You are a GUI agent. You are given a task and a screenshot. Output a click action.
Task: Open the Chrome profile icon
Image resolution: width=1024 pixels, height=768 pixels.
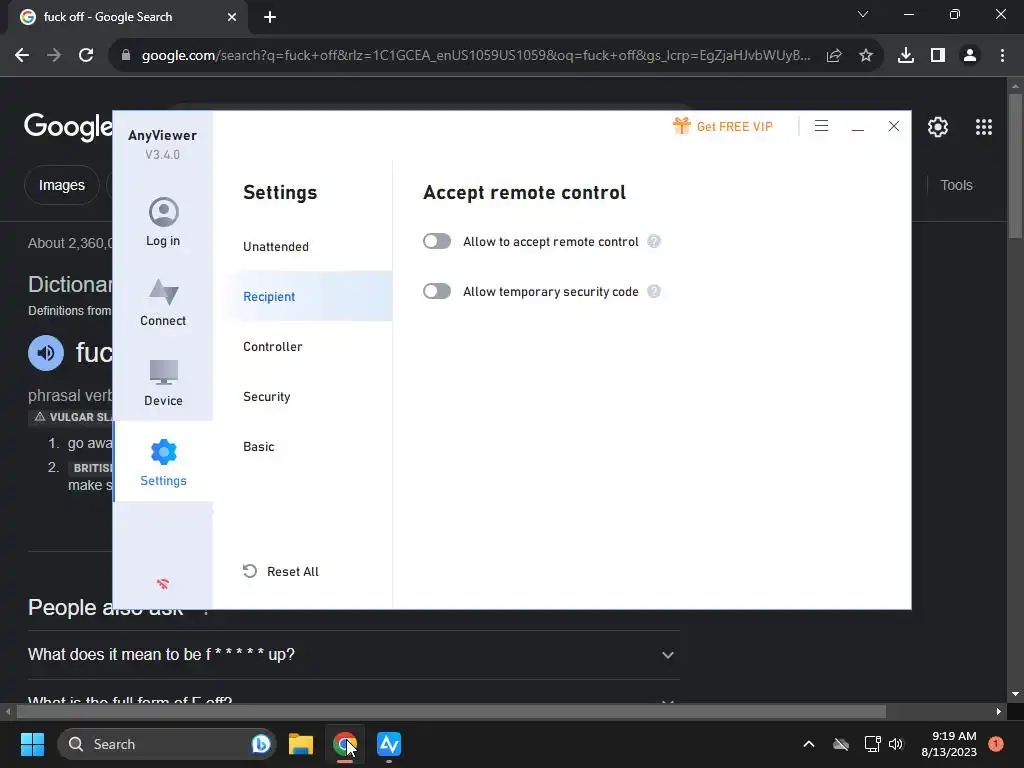click(970, 56)
